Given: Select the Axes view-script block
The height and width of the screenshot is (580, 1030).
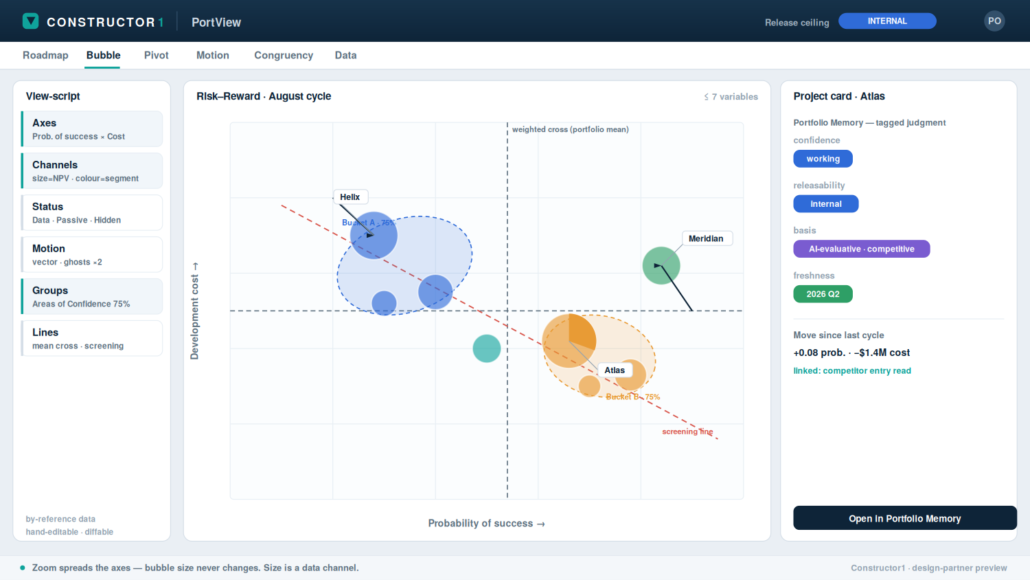Looking at the screenshot, I should coord(92,129).
